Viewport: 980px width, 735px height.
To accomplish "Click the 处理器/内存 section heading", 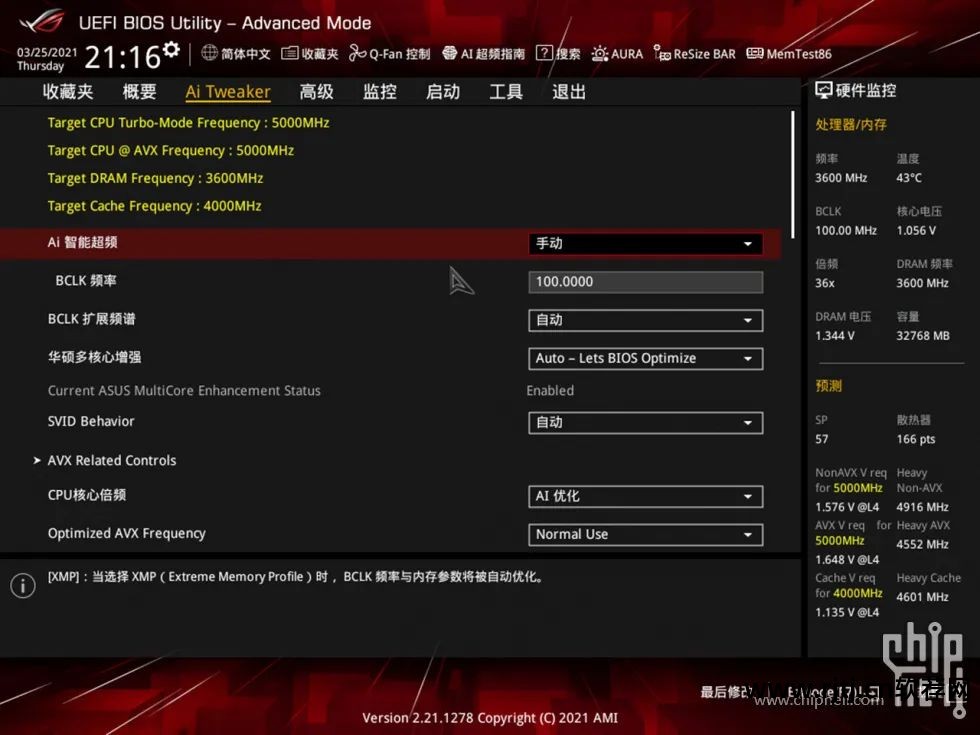I will [851, 124].
